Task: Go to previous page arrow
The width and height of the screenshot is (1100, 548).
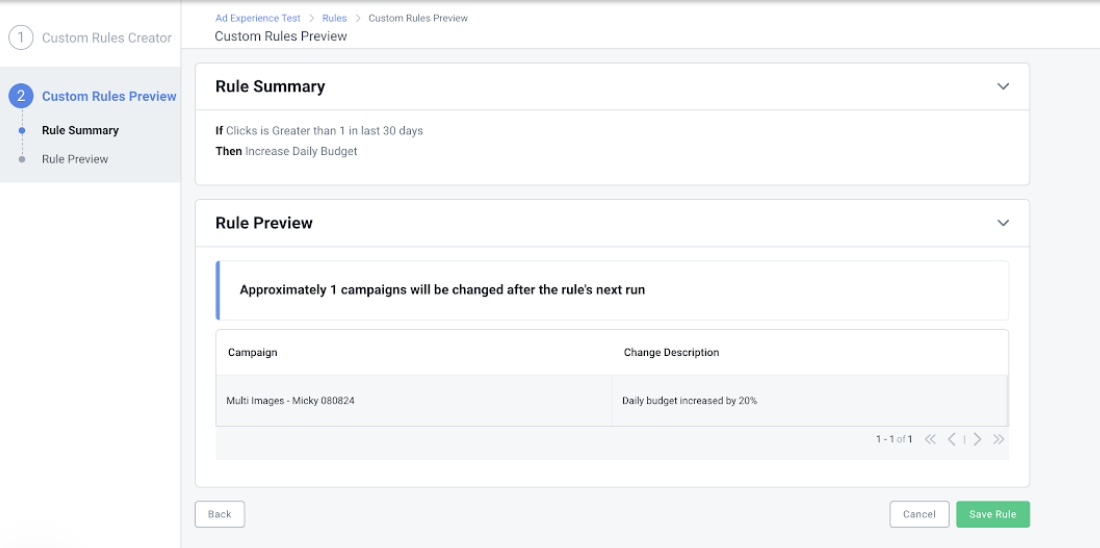Action: tap(952, 439)
